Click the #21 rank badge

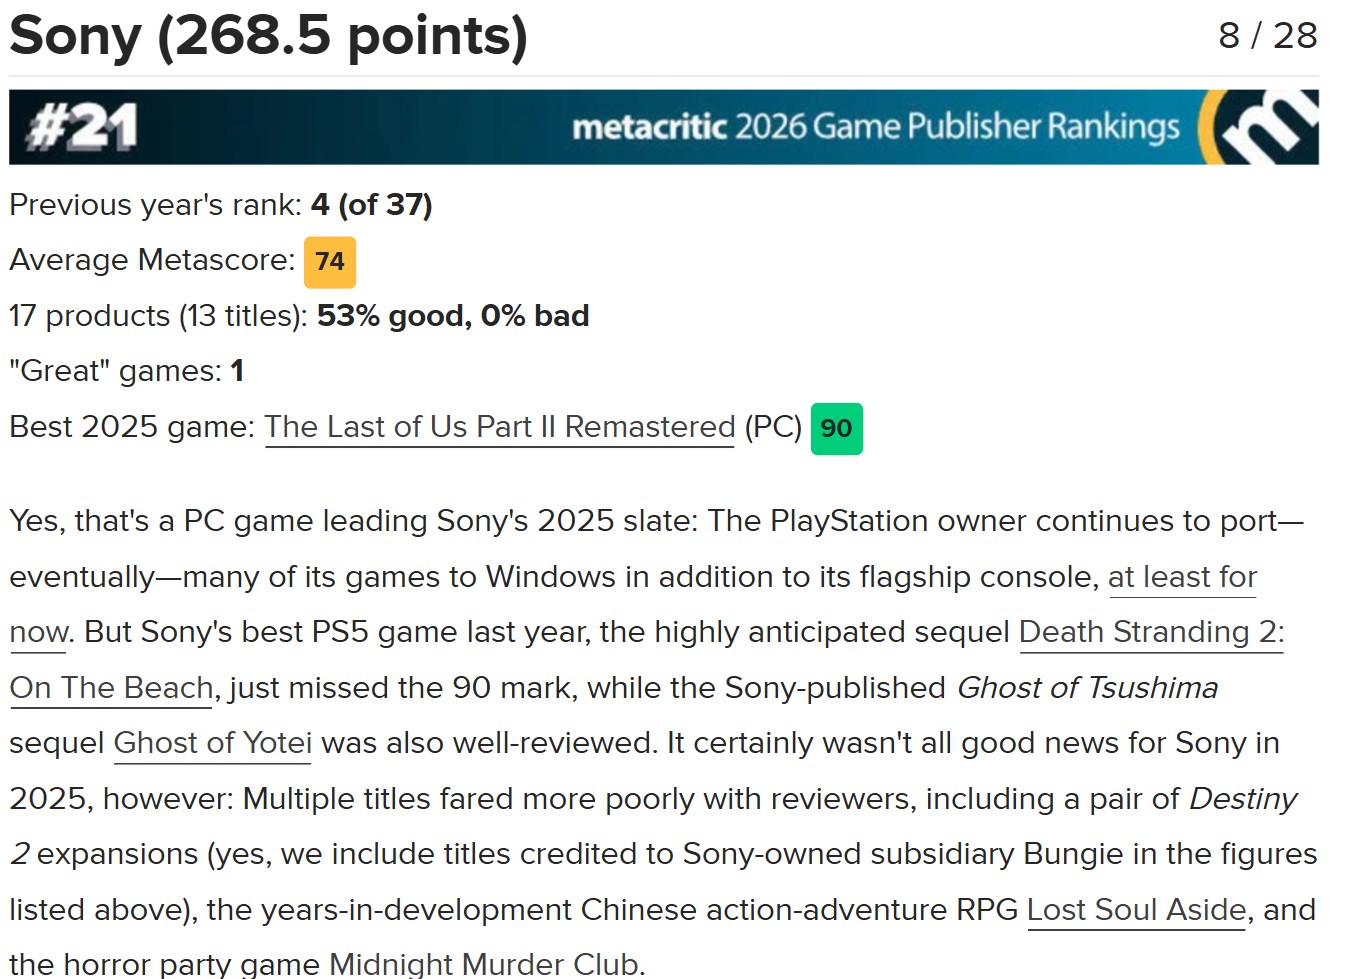(x=82, y=128)
